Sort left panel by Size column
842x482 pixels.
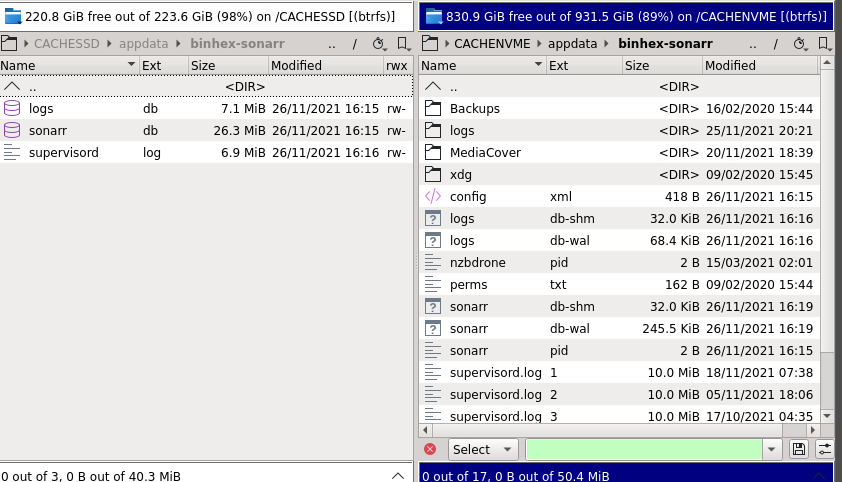228,65
